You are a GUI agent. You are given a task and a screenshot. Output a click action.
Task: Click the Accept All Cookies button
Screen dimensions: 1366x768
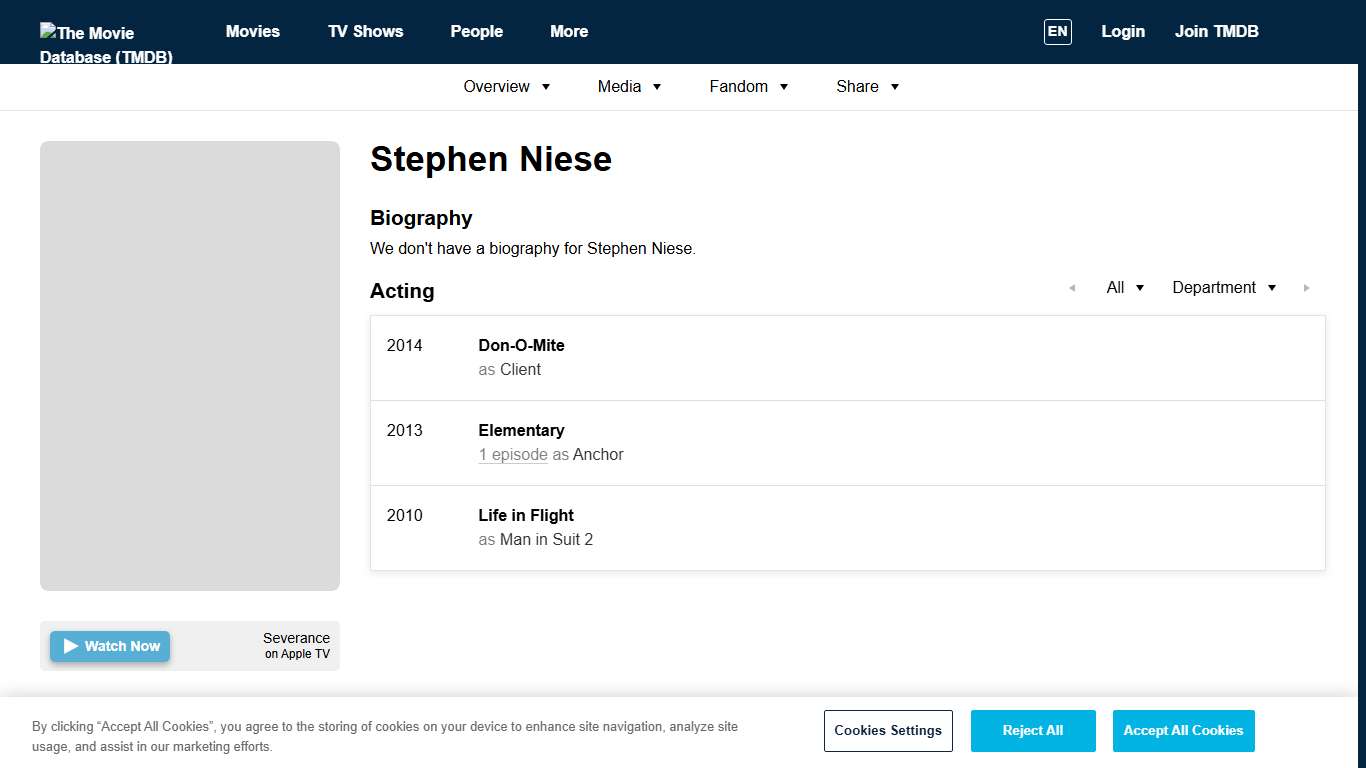tap(1183, 731)
